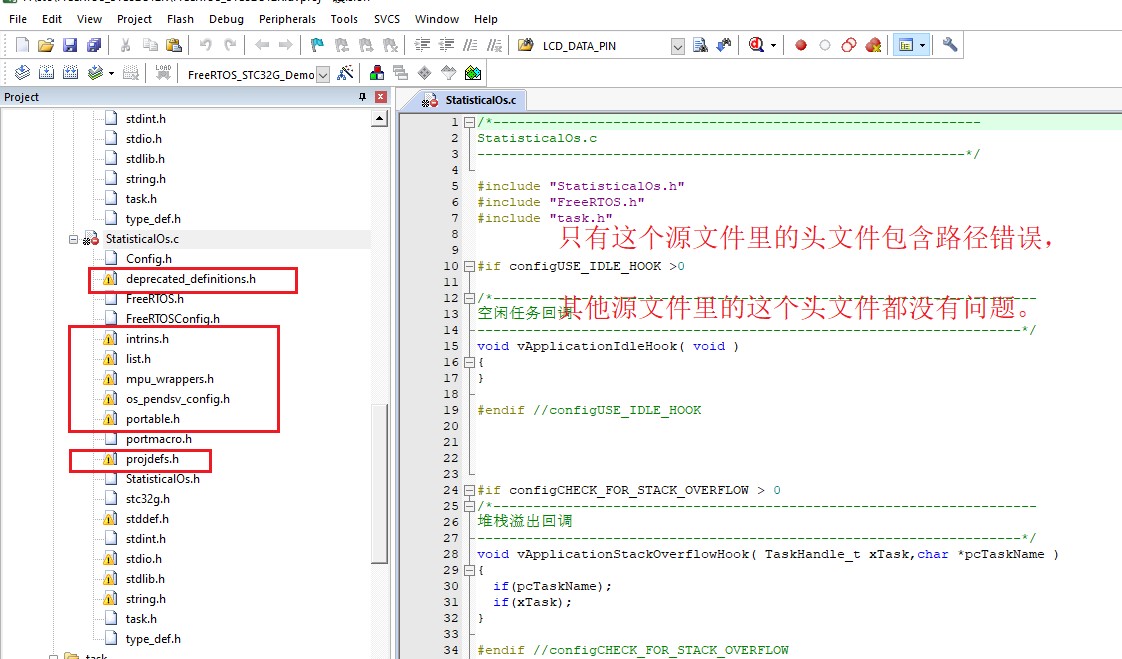
Task: Click the Find icon next to LCD_DATA_PIN
Action: (701, 45)
